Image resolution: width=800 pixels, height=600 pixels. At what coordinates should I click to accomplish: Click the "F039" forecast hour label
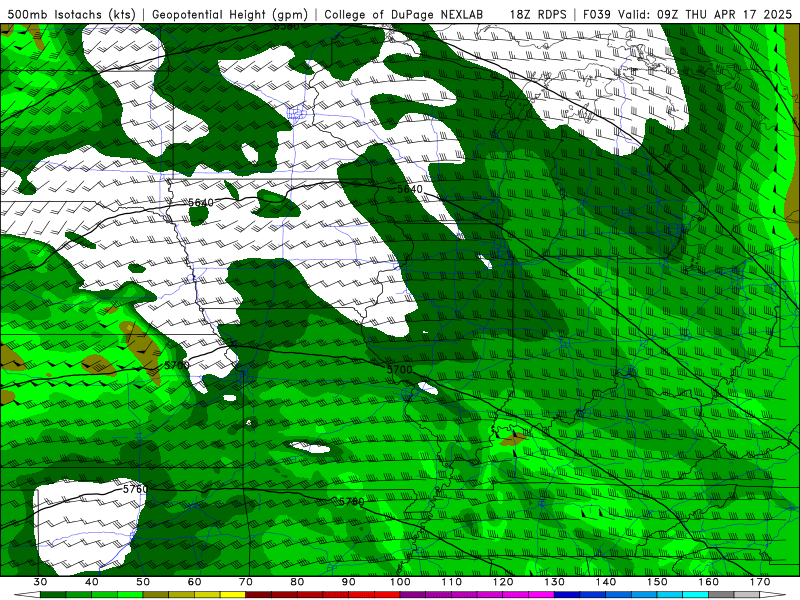tap(598, 14)
